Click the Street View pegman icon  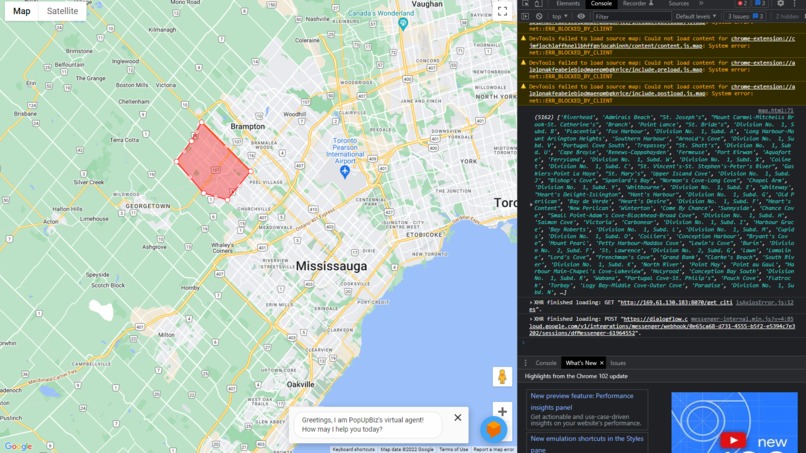pyautogui.click(x=502, y=377)
